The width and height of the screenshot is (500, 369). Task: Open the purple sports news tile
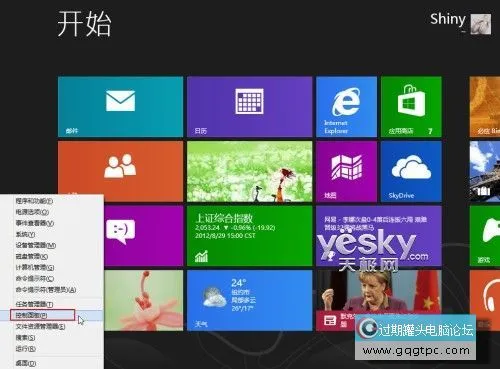click(379, 236)
